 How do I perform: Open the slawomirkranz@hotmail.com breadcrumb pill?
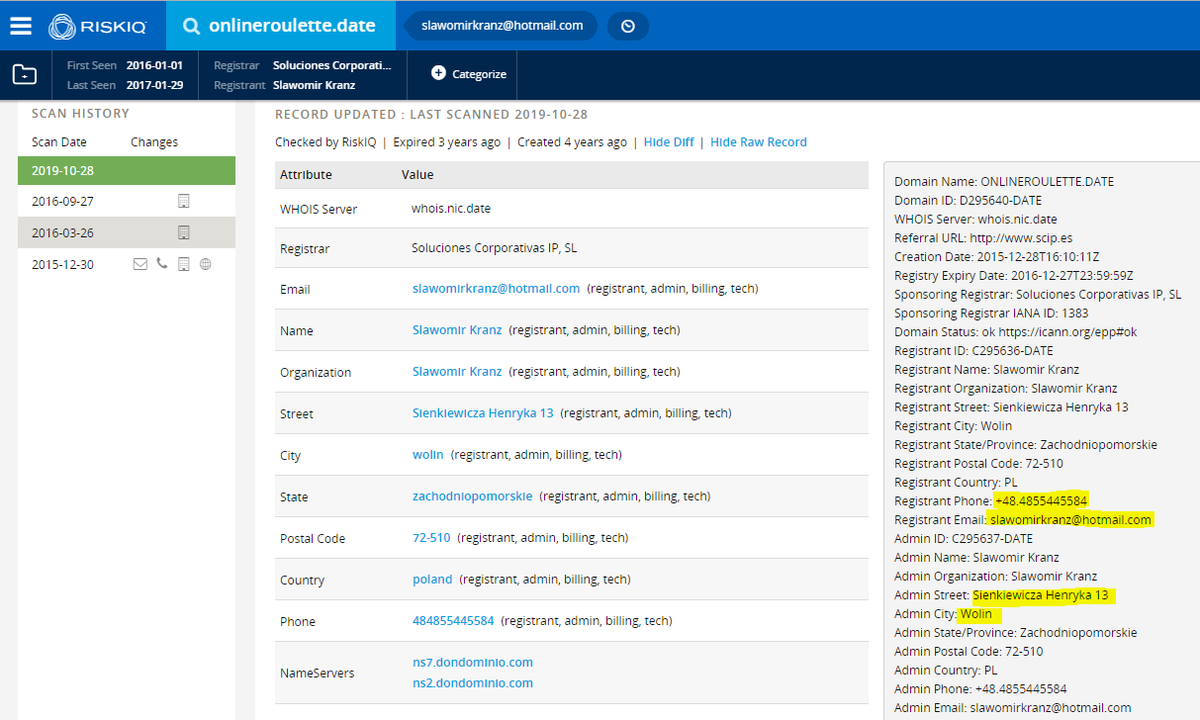click(x=501, y=26)
